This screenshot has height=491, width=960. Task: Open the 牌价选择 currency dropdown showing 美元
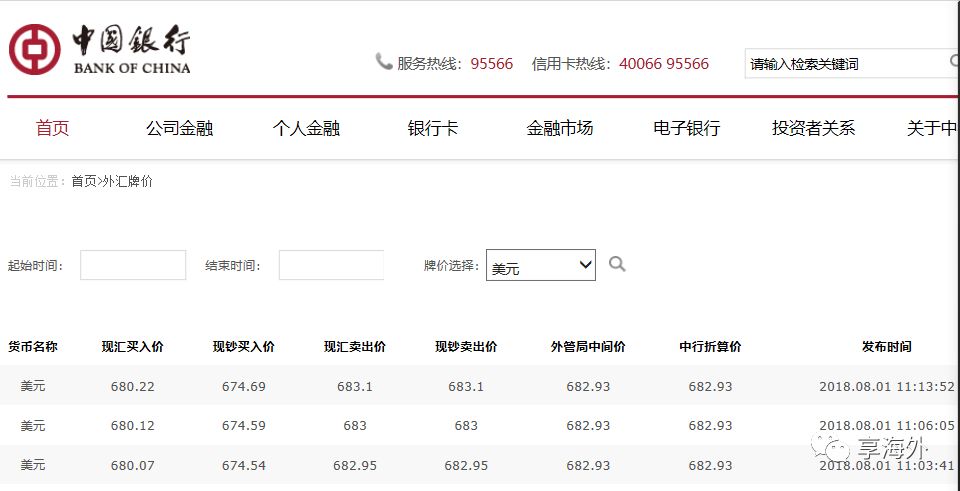pyautogui.click(x=541, y=265)
